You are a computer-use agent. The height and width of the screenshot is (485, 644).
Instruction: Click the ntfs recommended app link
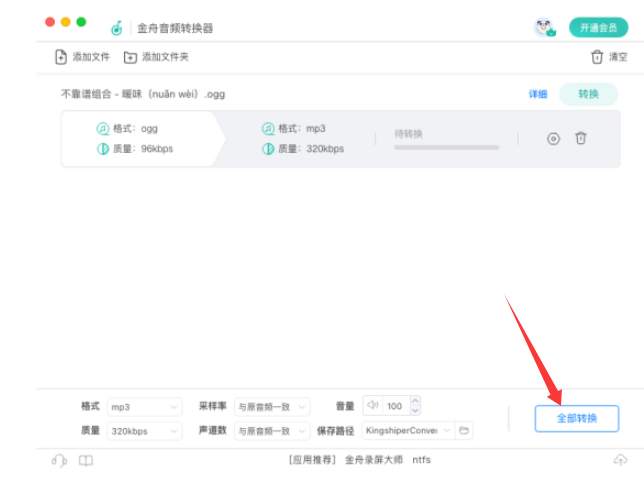pos(421,460)
